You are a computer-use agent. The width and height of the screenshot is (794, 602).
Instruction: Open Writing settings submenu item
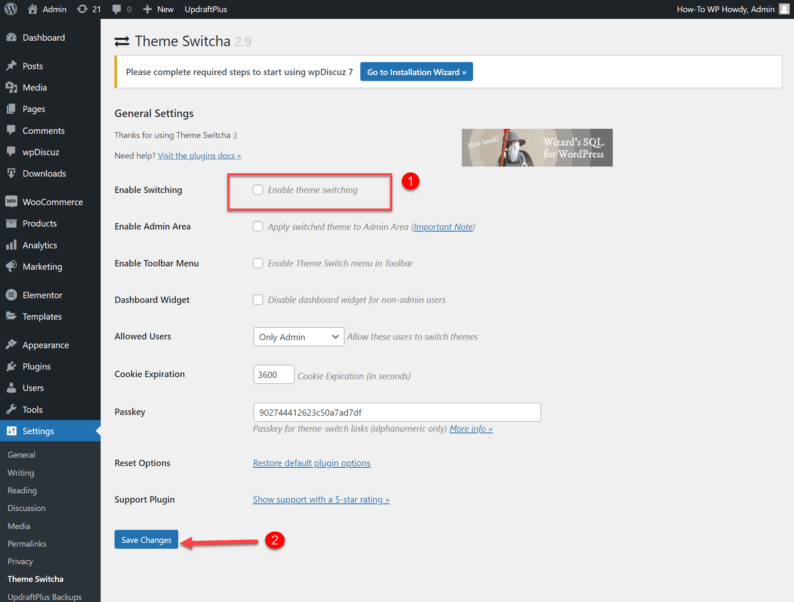pyautogui.click(x=21, y=472)
